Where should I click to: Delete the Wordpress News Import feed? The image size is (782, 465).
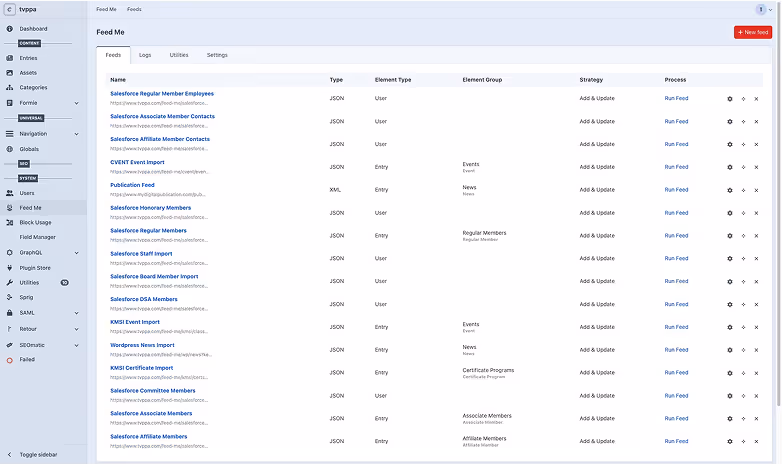coord(756,350)
